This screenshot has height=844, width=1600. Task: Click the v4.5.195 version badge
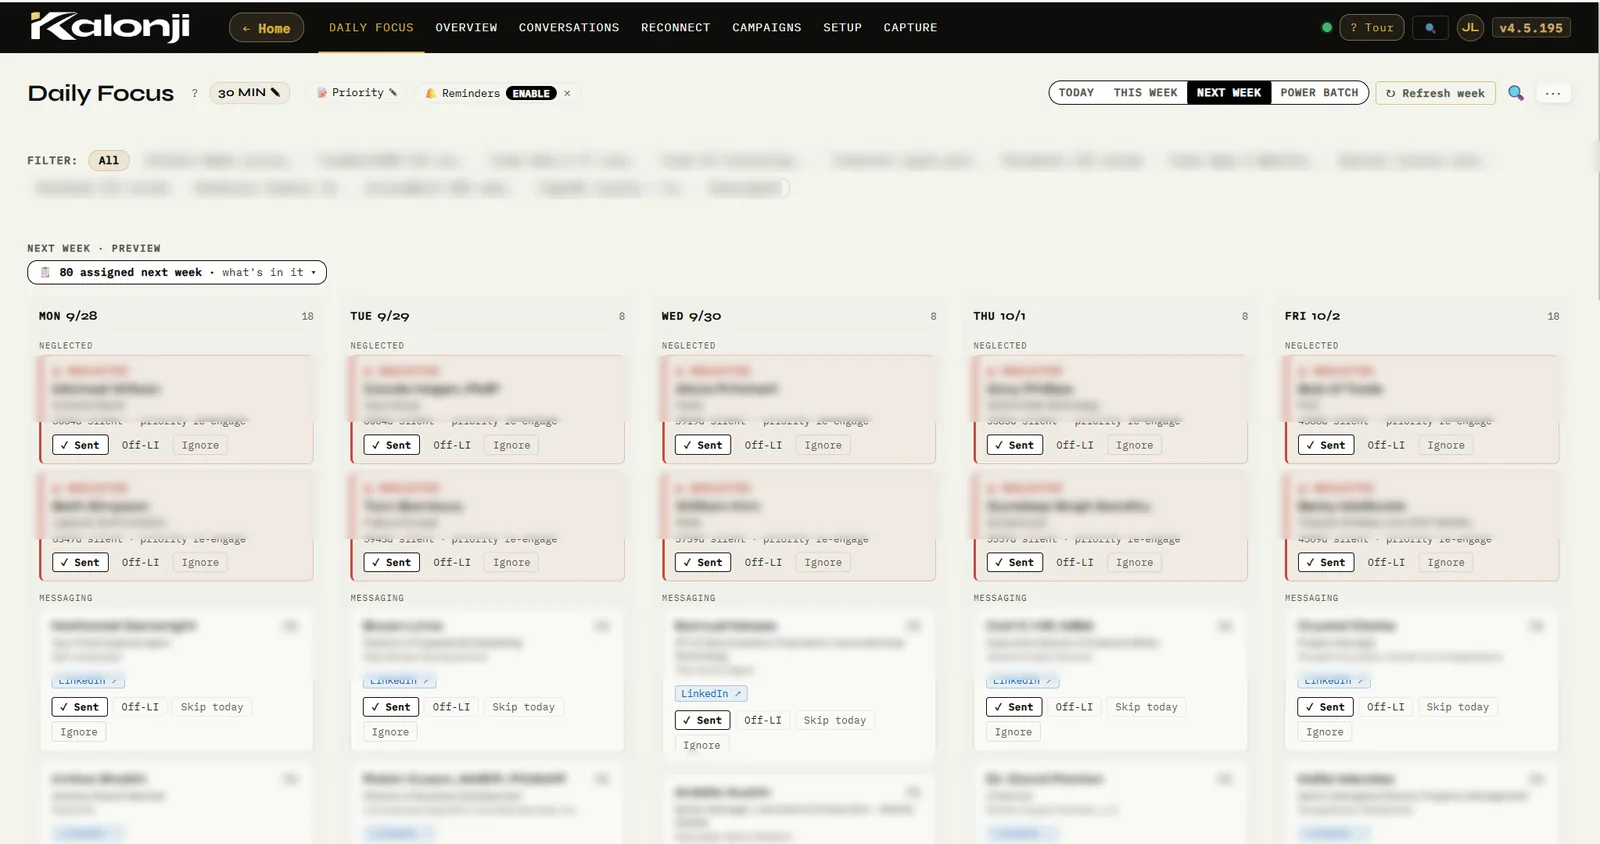[1531, 28]
